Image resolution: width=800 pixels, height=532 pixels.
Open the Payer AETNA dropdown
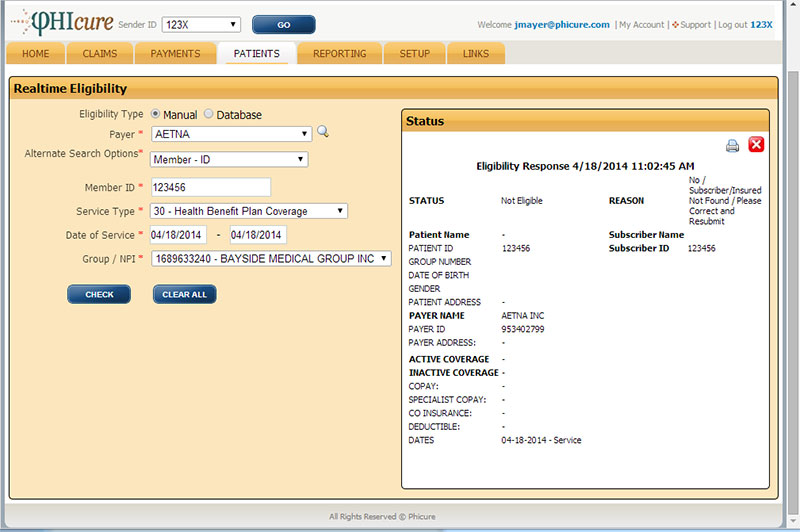tap(231, 134)
